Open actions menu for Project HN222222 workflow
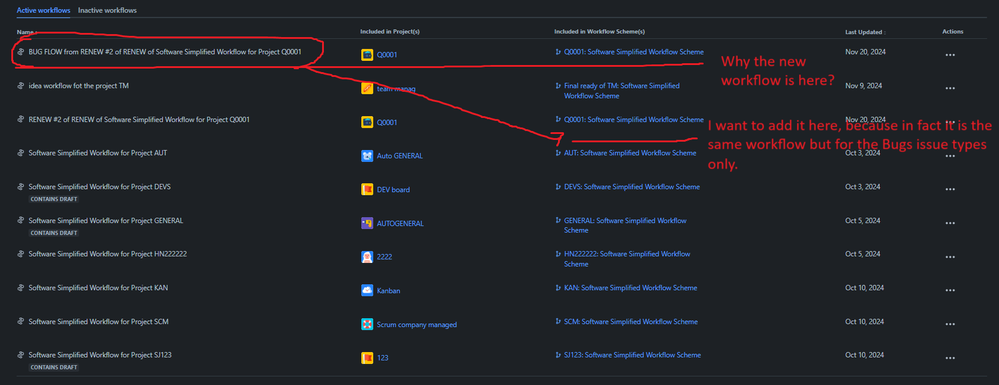Viewport: 999px width, 385px height. coord(950,257)
